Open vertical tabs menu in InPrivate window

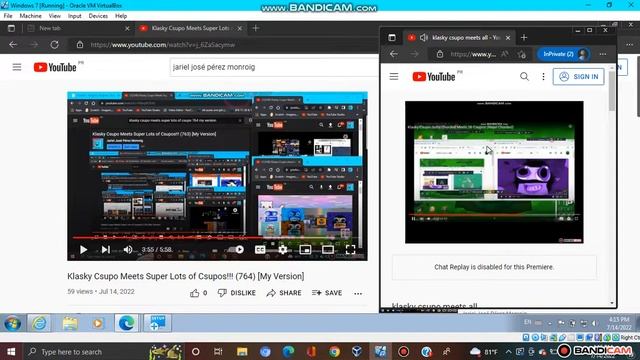click(x=392, y=38)
